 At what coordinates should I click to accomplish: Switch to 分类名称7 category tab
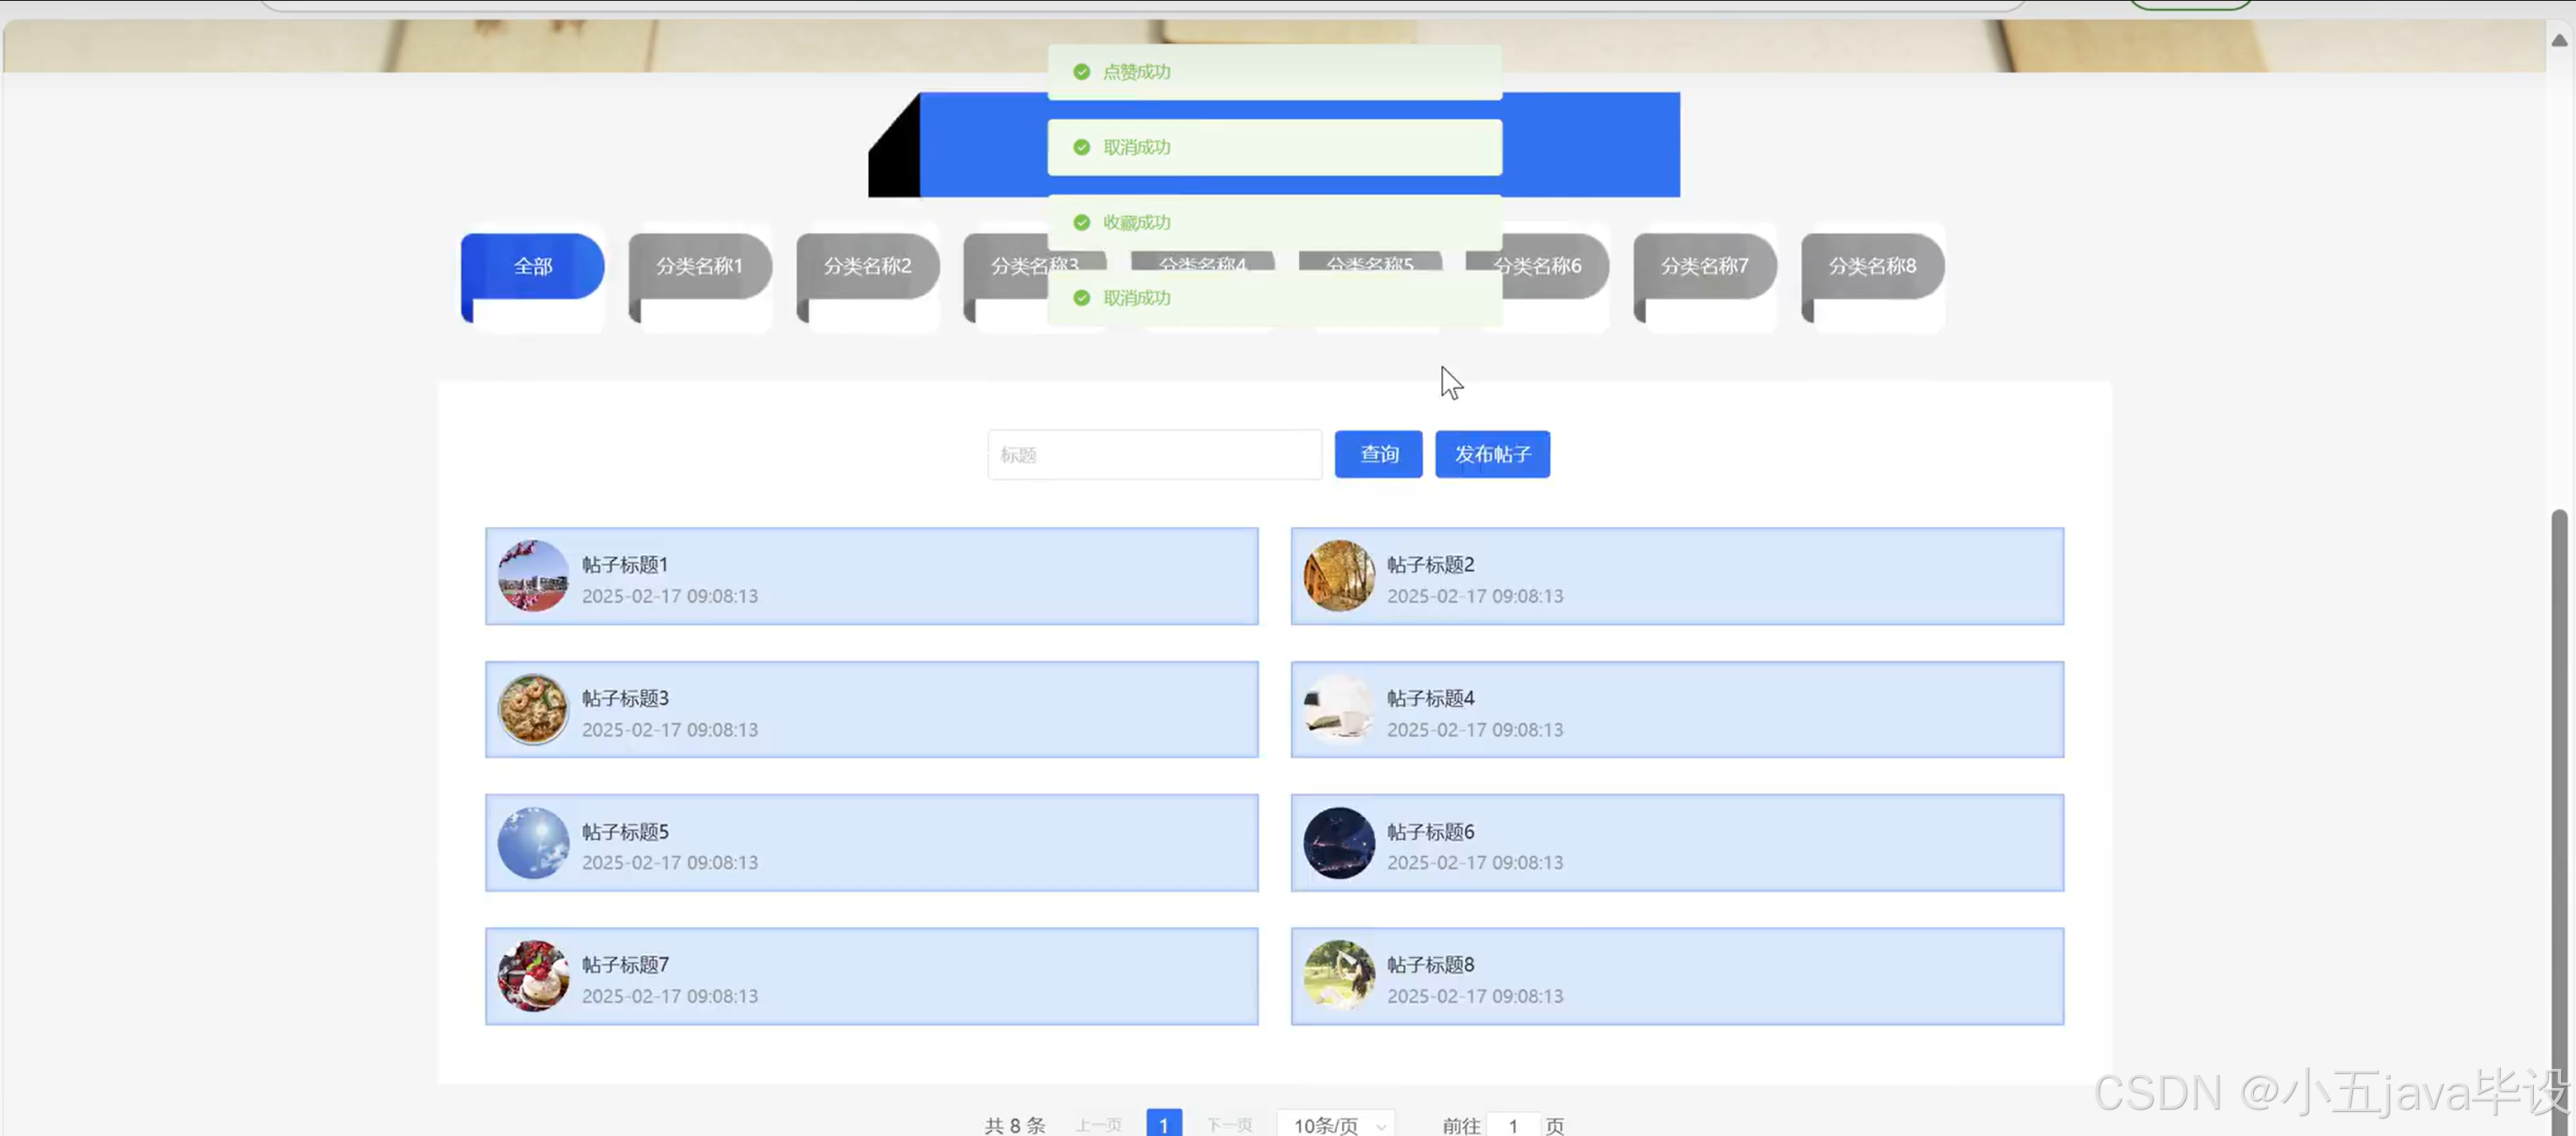point(1705,266)
